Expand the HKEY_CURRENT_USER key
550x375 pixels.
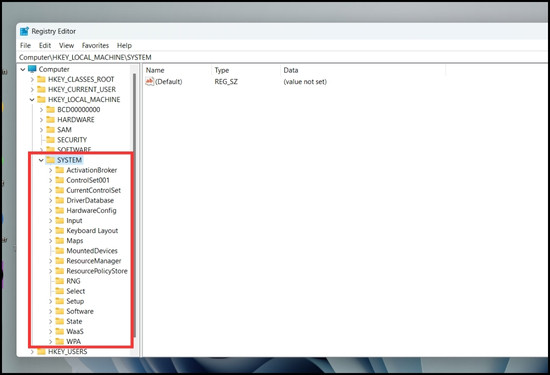32,90
